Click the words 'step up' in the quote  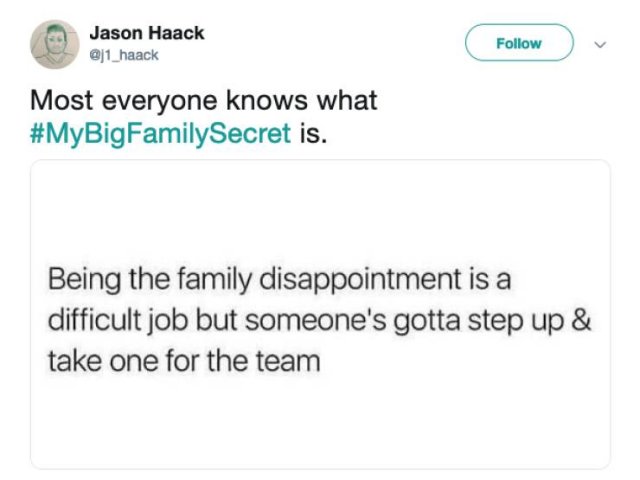click(x=516, y=322)
